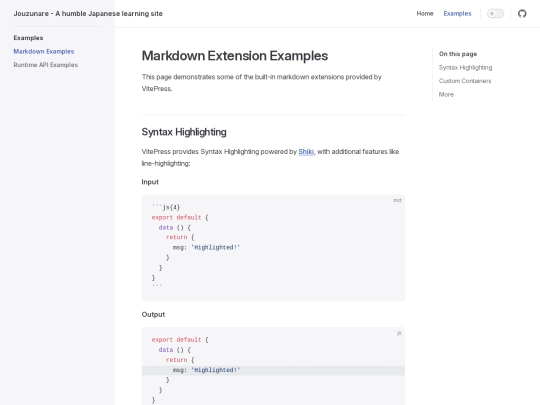
Task: Click the Jouzunare site title
Action: (88, 13)
